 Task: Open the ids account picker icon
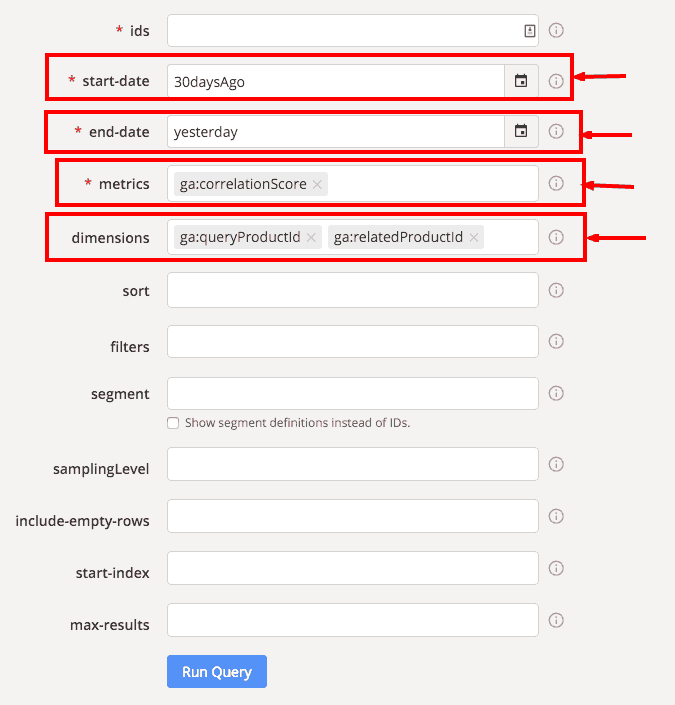pyautogui.click(x=530, y=31)
